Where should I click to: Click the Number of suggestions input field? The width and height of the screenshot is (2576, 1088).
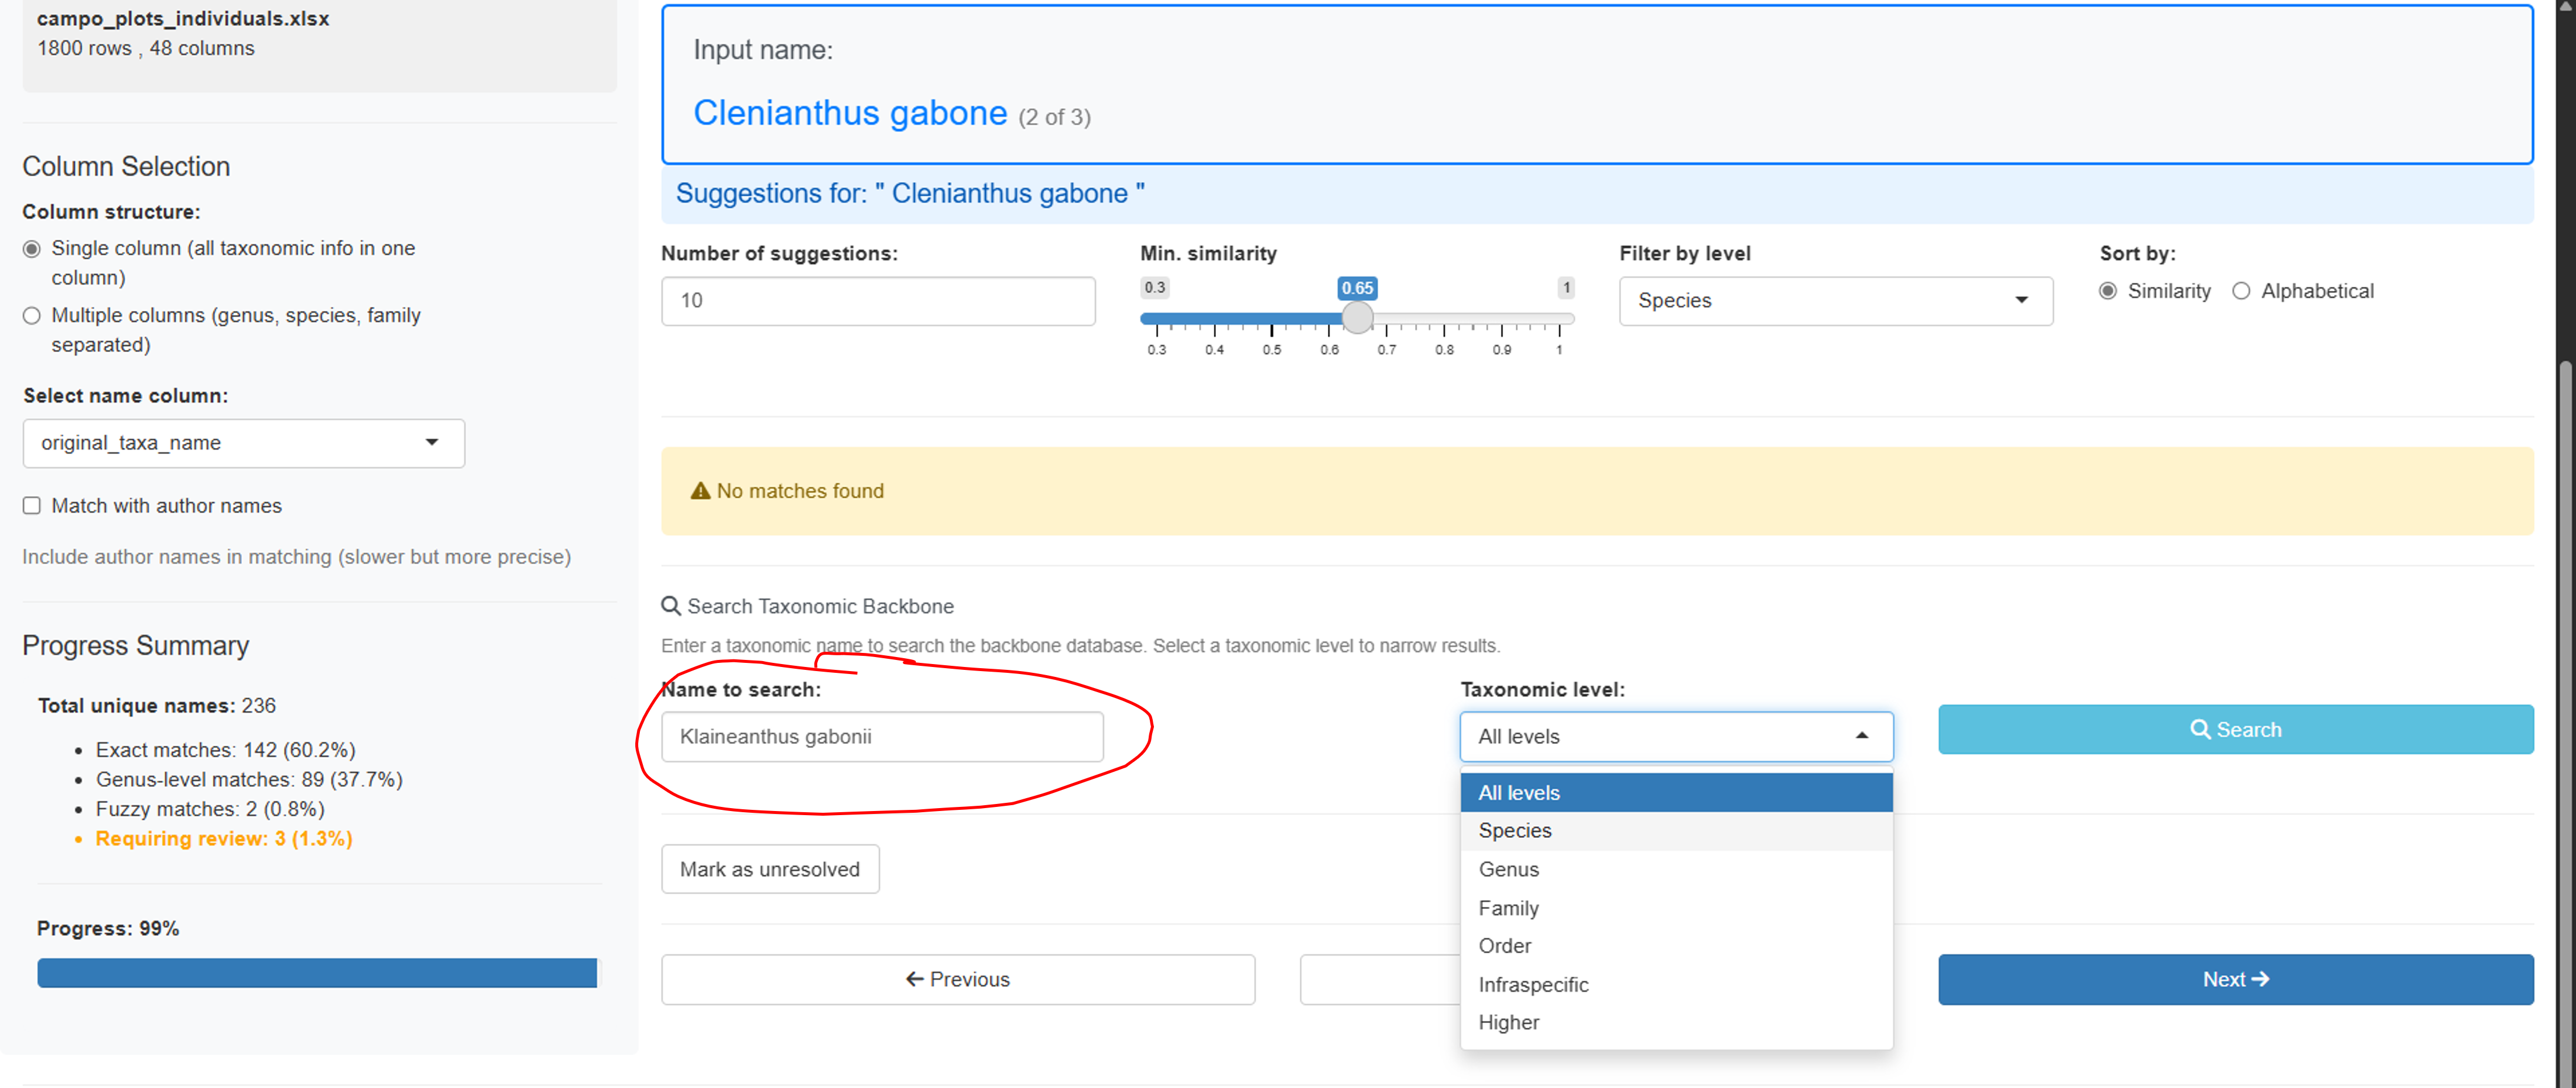point(878,300)
